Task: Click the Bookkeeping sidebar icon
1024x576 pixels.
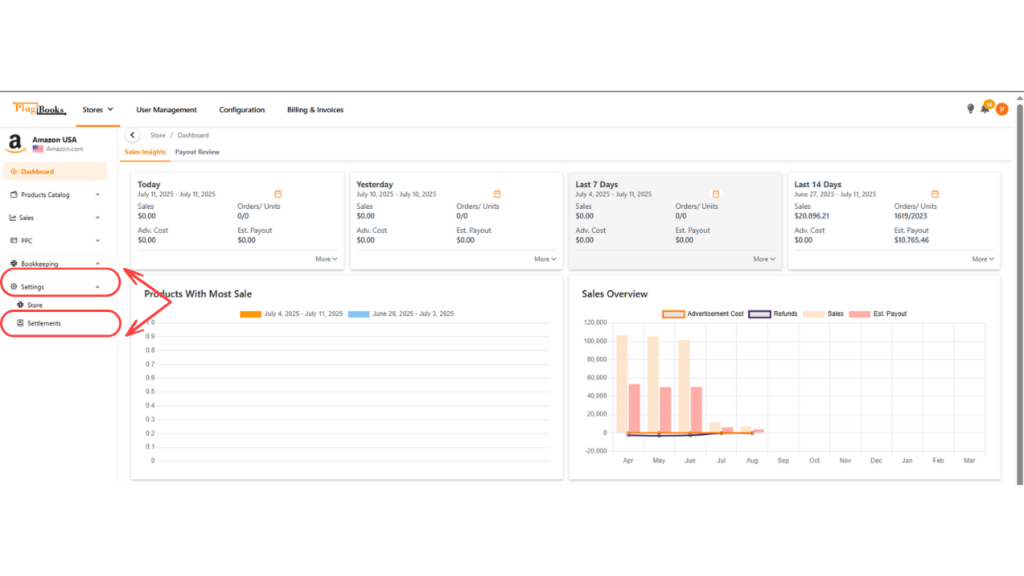Action: (x=14, y=263)
